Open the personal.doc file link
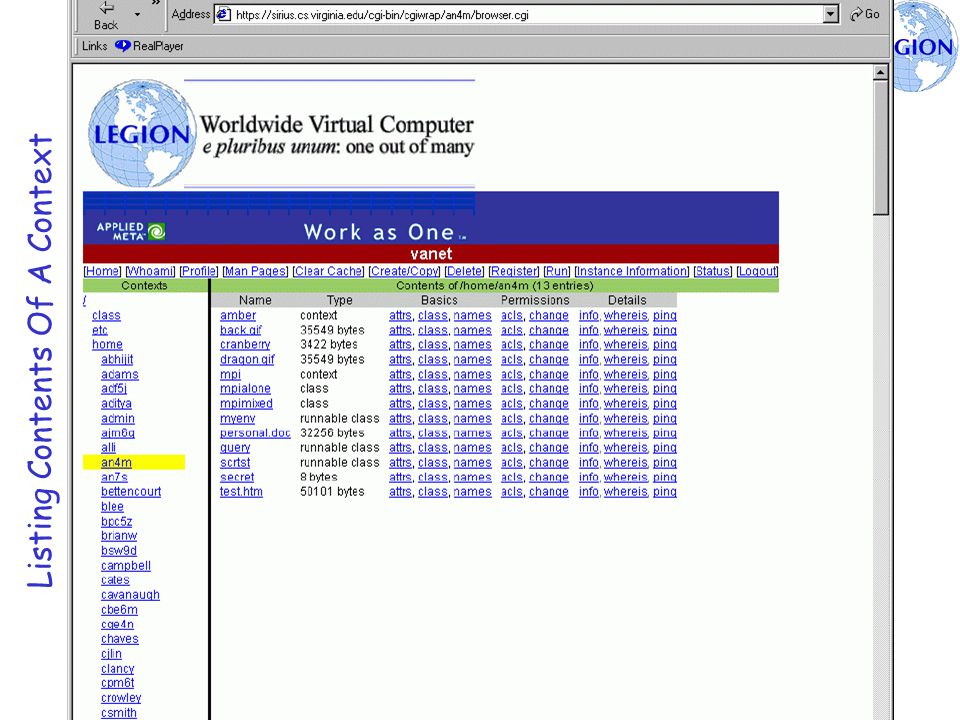Image resolution: width=960 pixels, height=720 pixels. point(255,433)
